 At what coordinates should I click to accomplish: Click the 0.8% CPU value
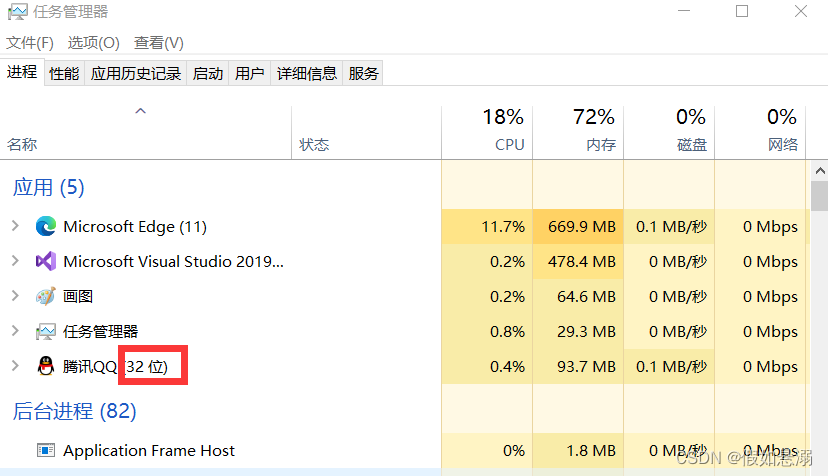(507, 332)
